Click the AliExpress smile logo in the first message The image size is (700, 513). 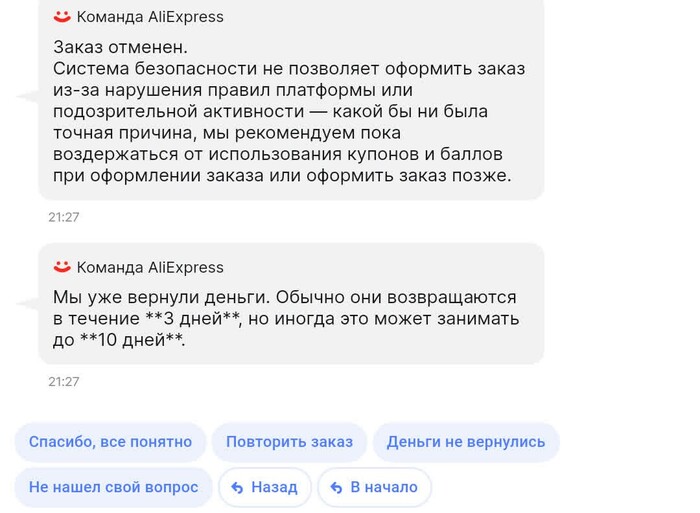tap(62, 16)
